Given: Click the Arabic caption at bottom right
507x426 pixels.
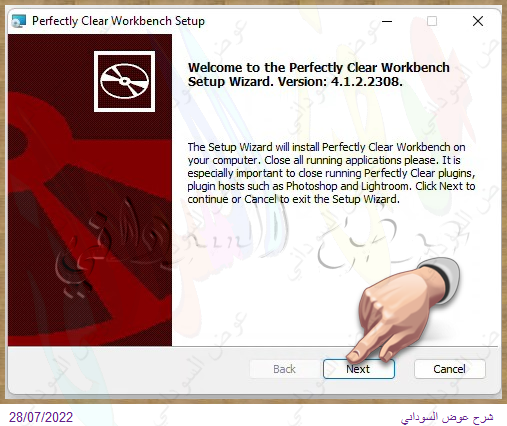Looking at the screenshot, I should click(447, 417).
